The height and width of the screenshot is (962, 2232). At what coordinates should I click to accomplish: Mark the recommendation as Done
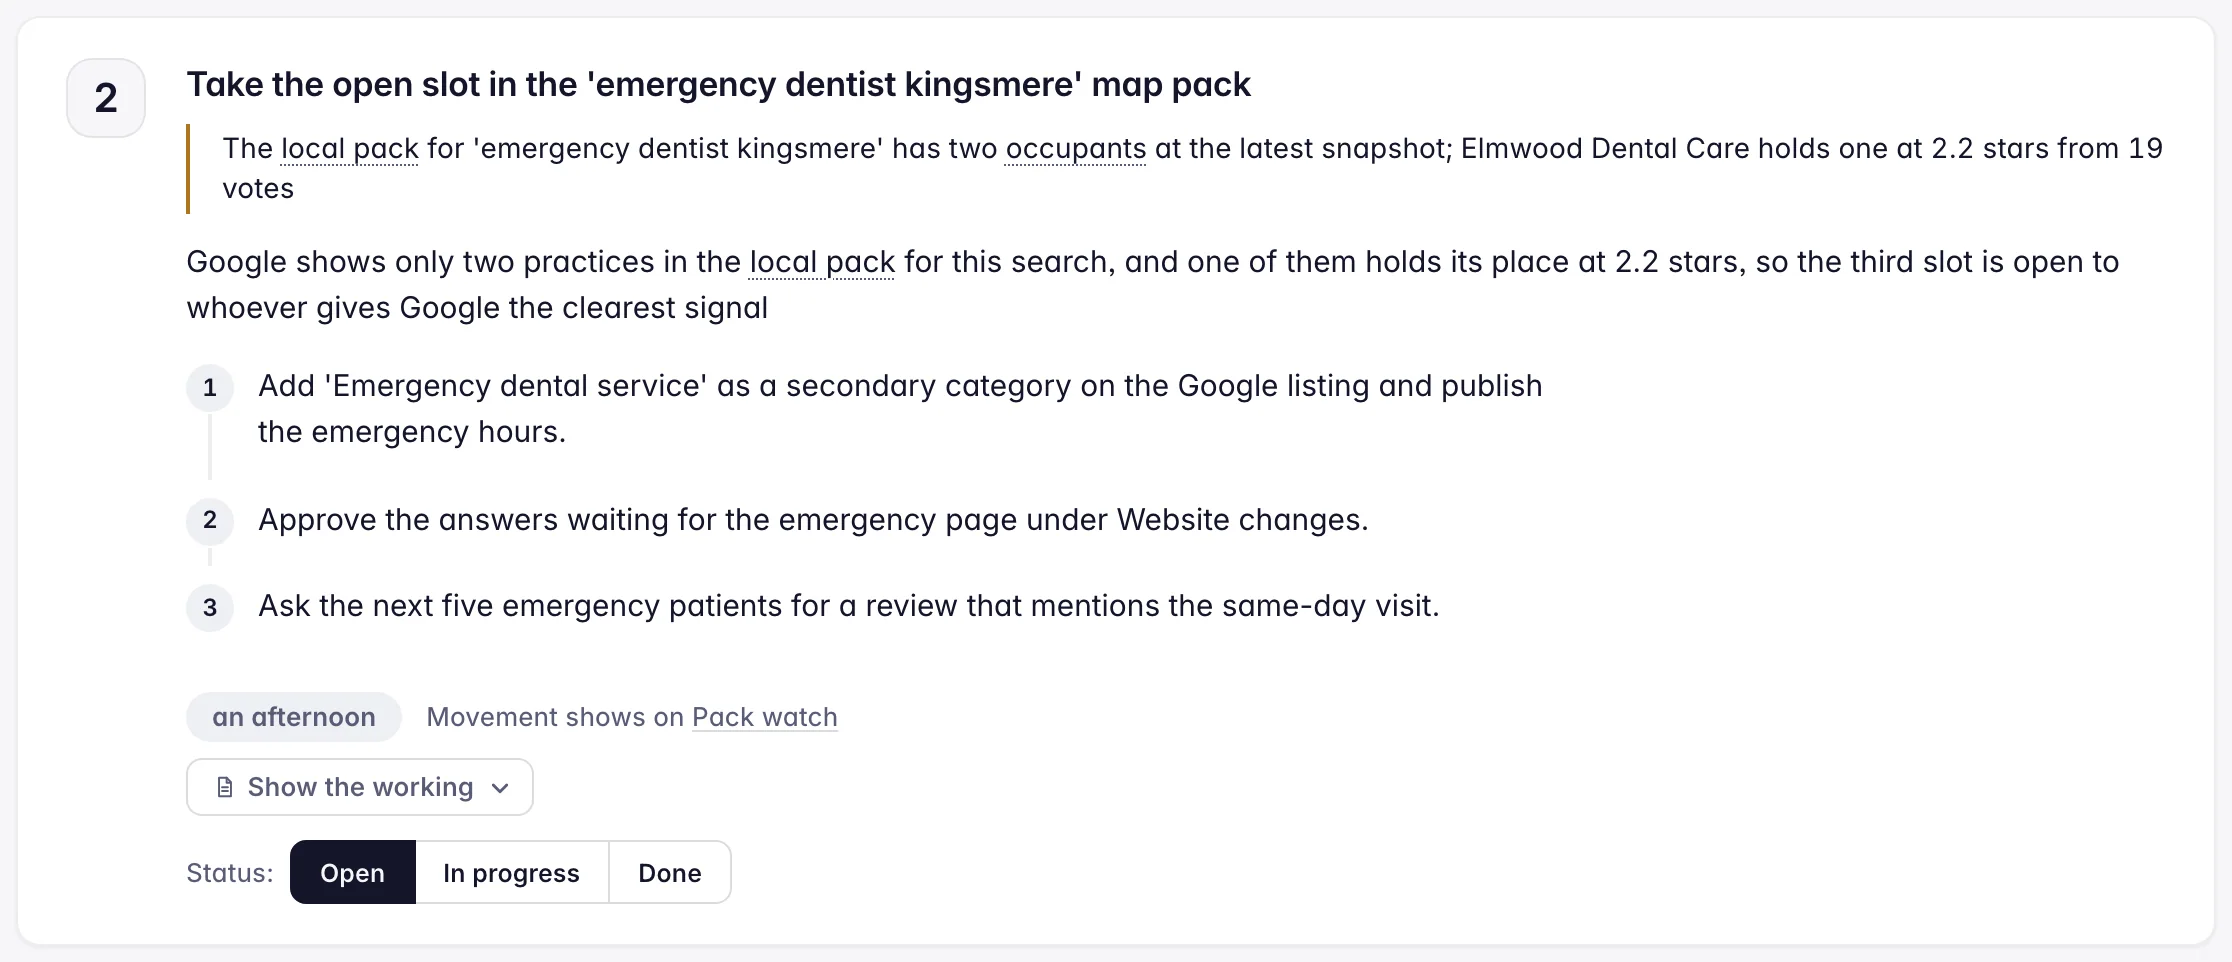[x=670, y=872]
